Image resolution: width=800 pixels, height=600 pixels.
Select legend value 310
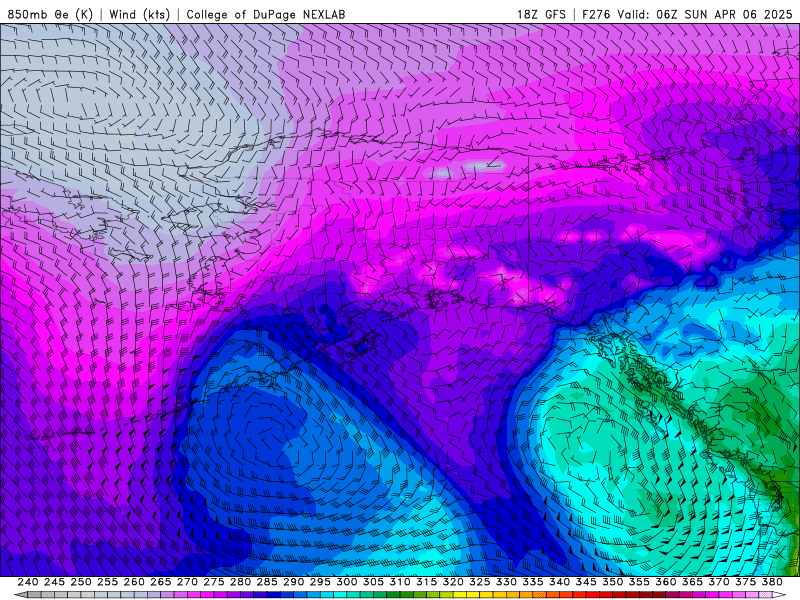(x=399, y=582)
